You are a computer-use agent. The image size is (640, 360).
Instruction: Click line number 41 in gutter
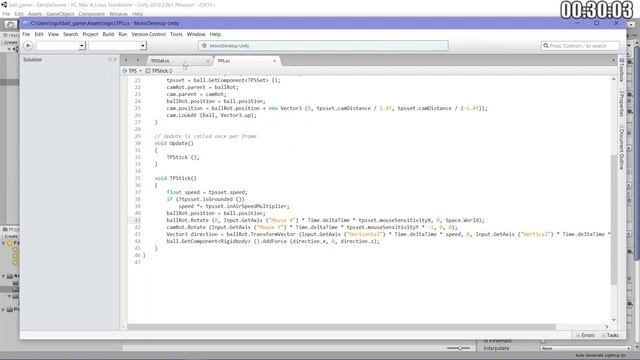tap(137, 220)
